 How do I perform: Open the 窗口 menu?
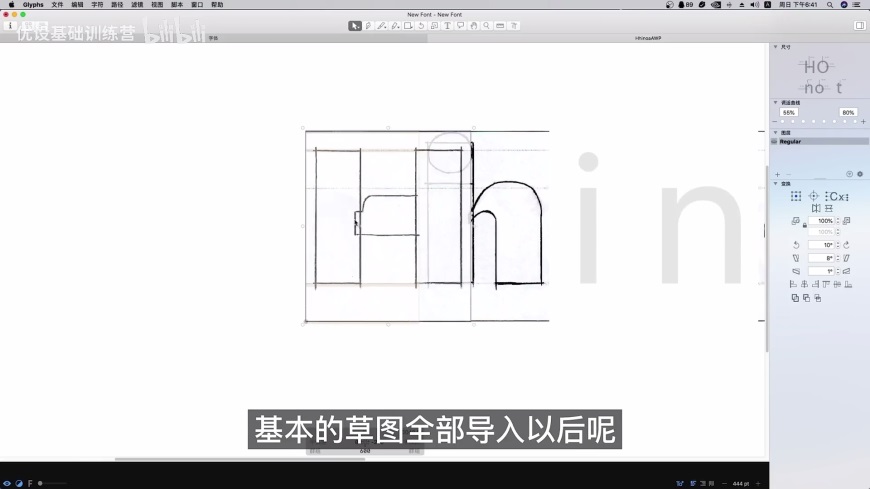197,4
